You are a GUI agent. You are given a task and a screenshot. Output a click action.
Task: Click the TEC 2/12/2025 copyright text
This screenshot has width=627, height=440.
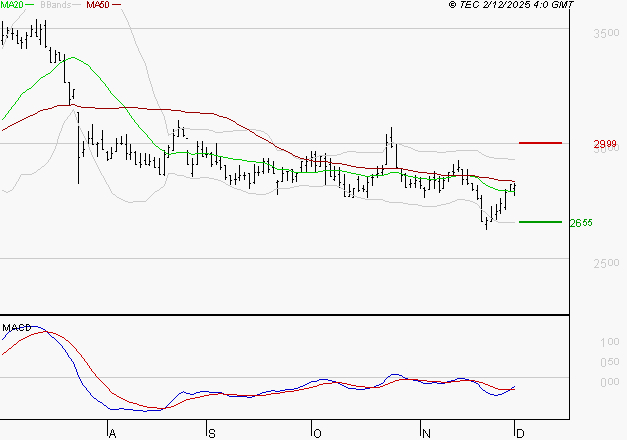pos(511,5)
